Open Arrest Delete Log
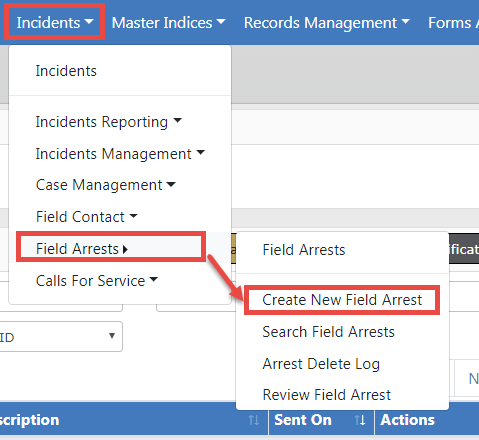The width and height of the screenshot is (479, 440). 321,364
